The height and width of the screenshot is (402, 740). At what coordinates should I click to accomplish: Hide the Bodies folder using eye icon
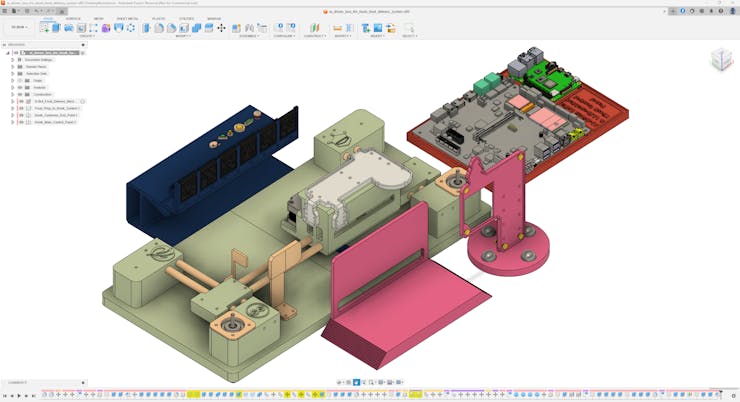tap(20, 87)
